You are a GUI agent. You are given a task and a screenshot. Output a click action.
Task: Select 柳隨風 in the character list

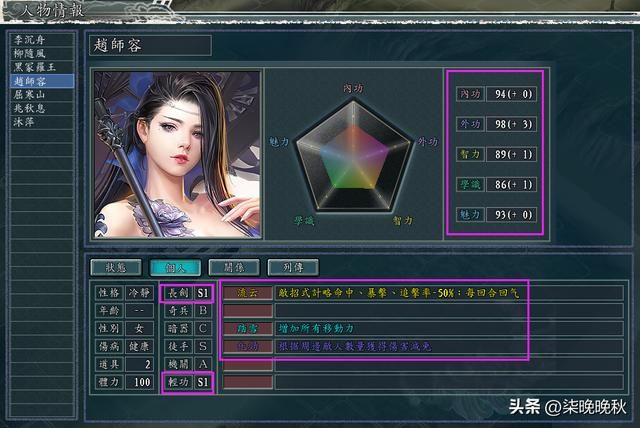pos(42,53)
